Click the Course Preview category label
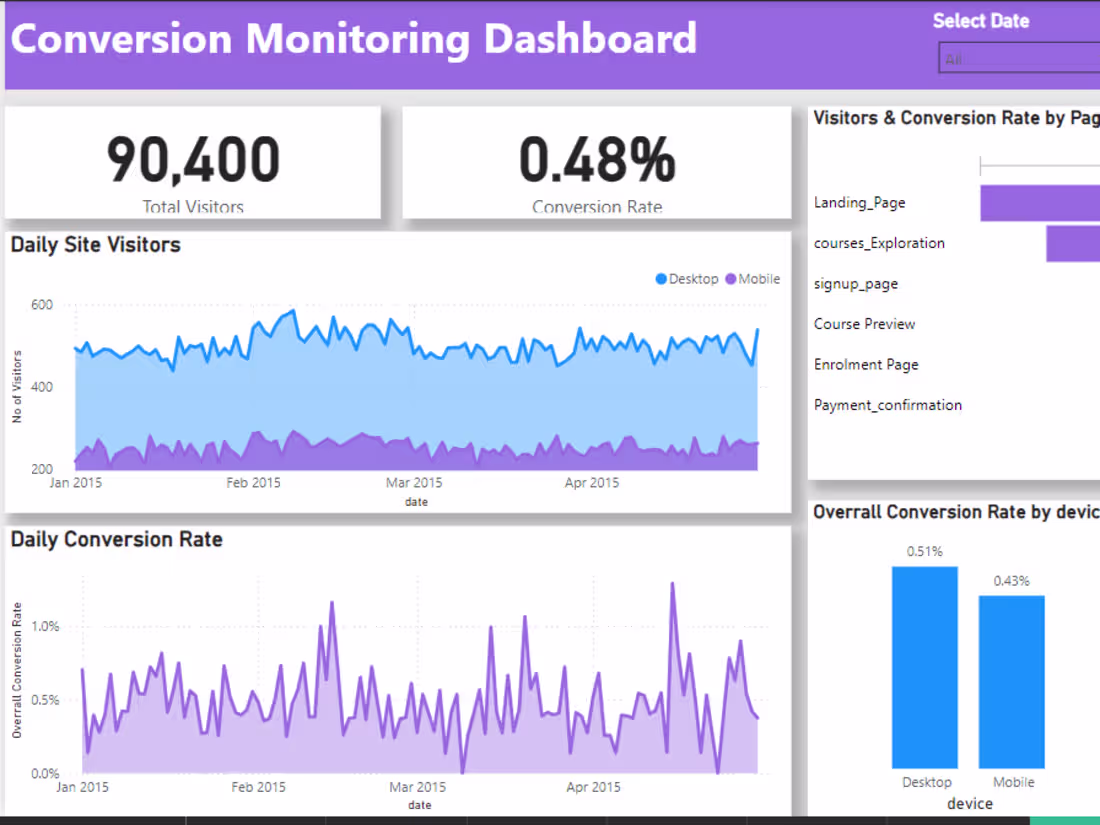 pyautogui.click(x=864, y=324)
